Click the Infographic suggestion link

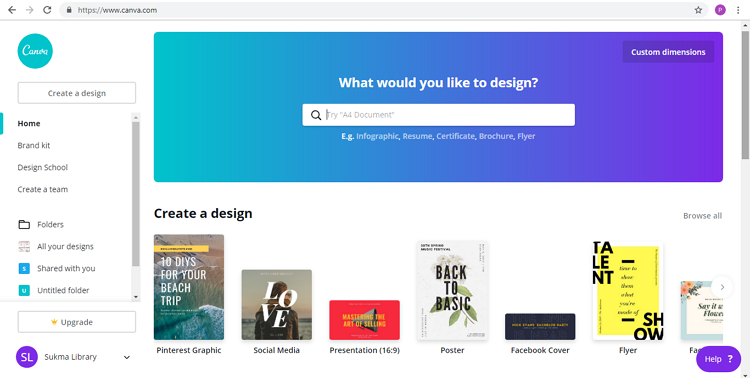(x=377, y=136)
